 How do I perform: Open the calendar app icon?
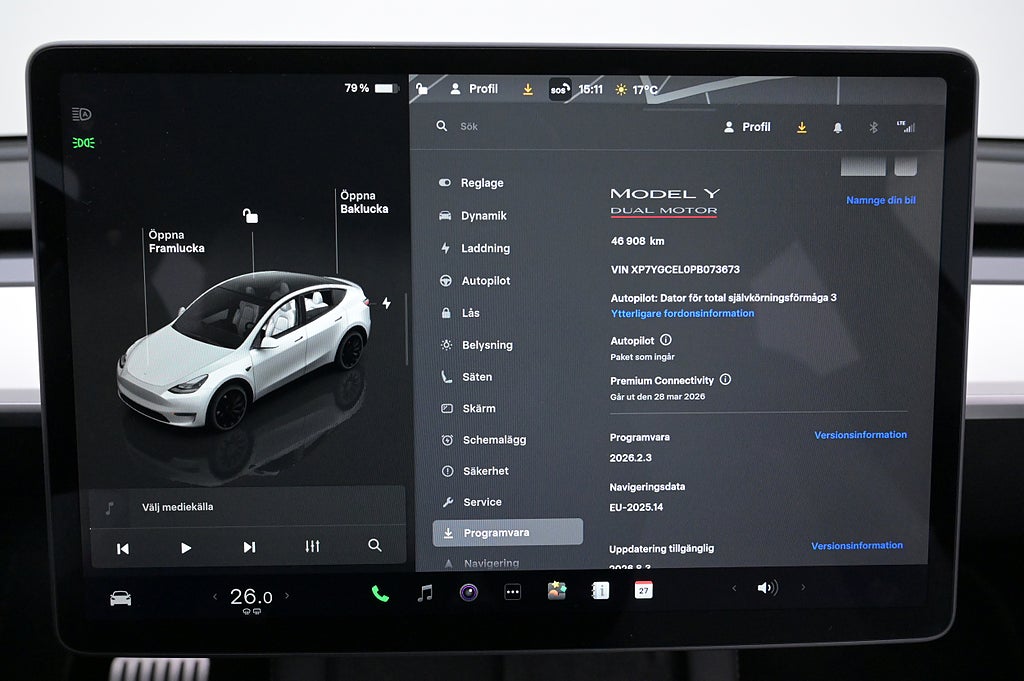point(644,590)
